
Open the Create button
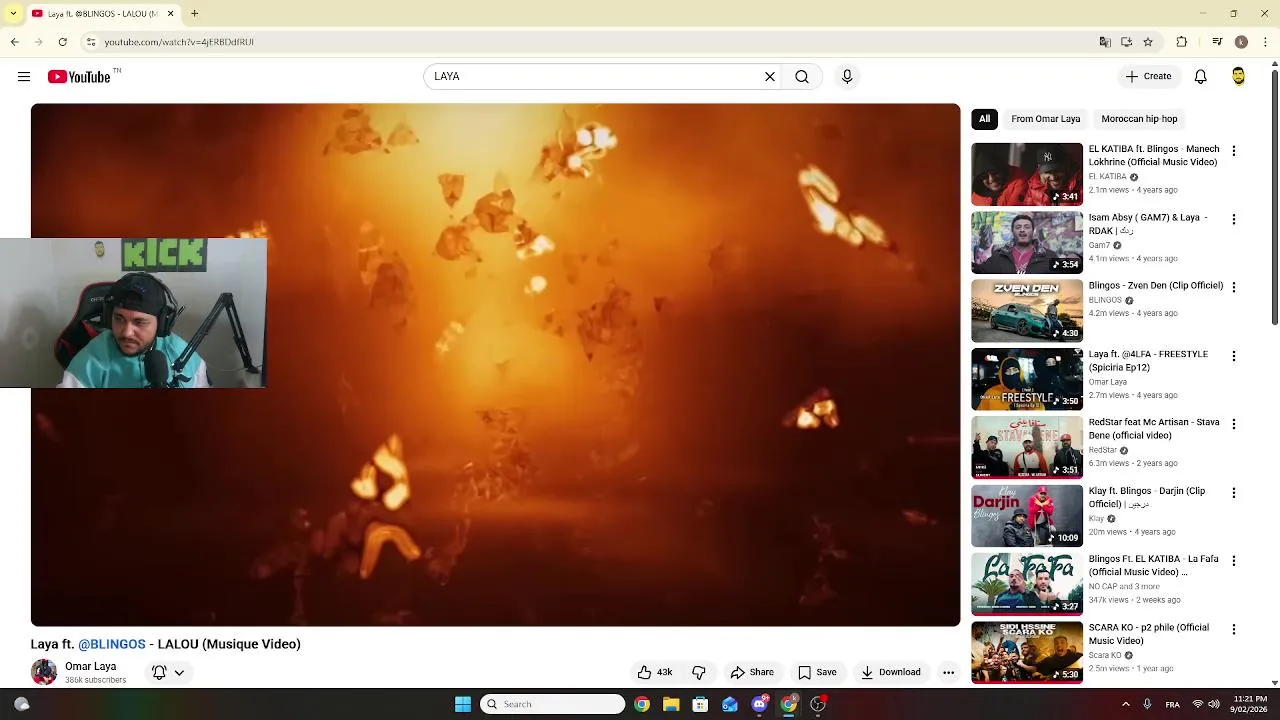click(x=1148, y=76)
